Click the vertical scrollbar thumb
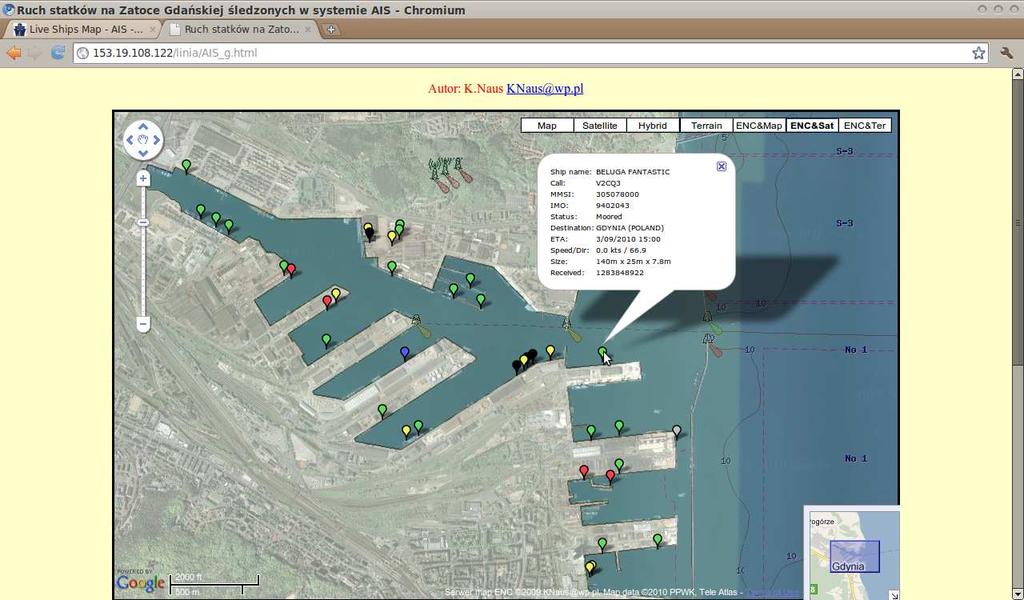Screen dimensions: 1024x600 pos(1017,223)
